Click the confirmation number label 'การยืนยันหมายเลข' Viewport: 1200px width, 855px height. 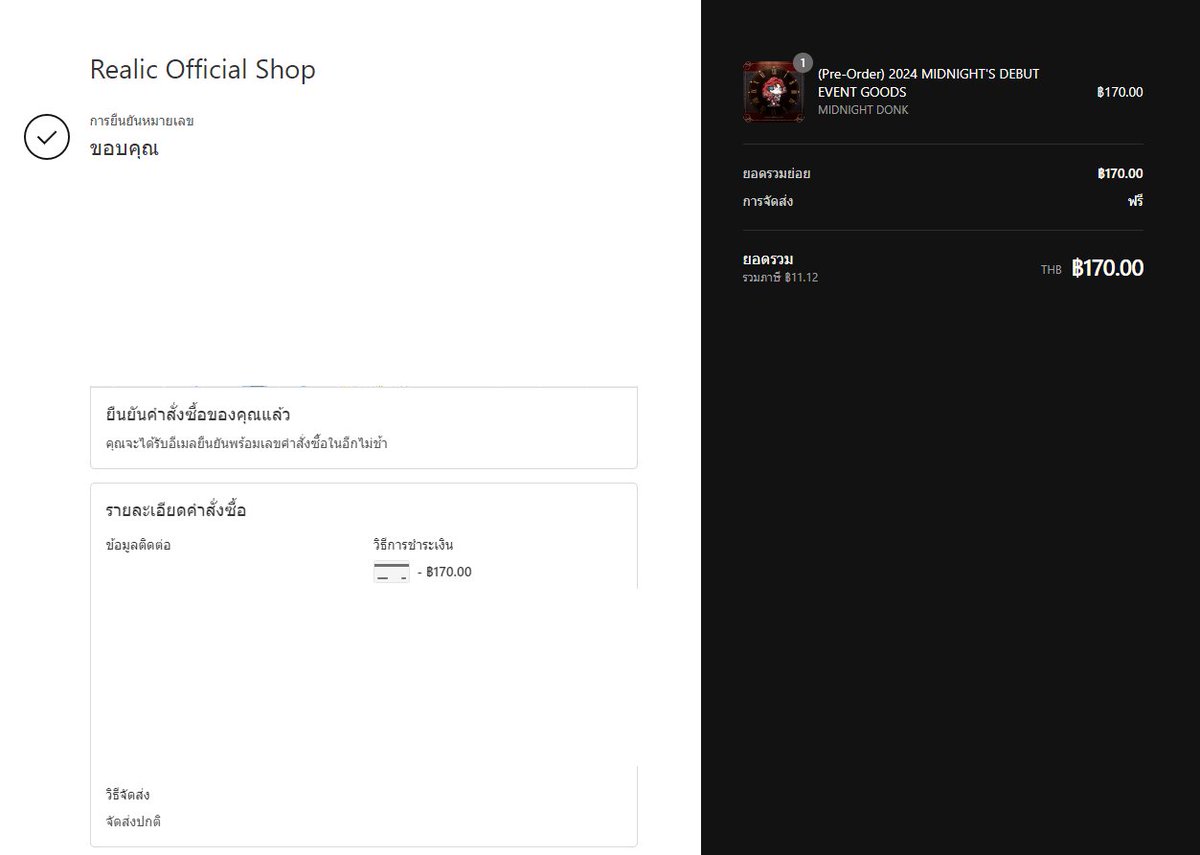pyautogui.click(x=141, y=121)
